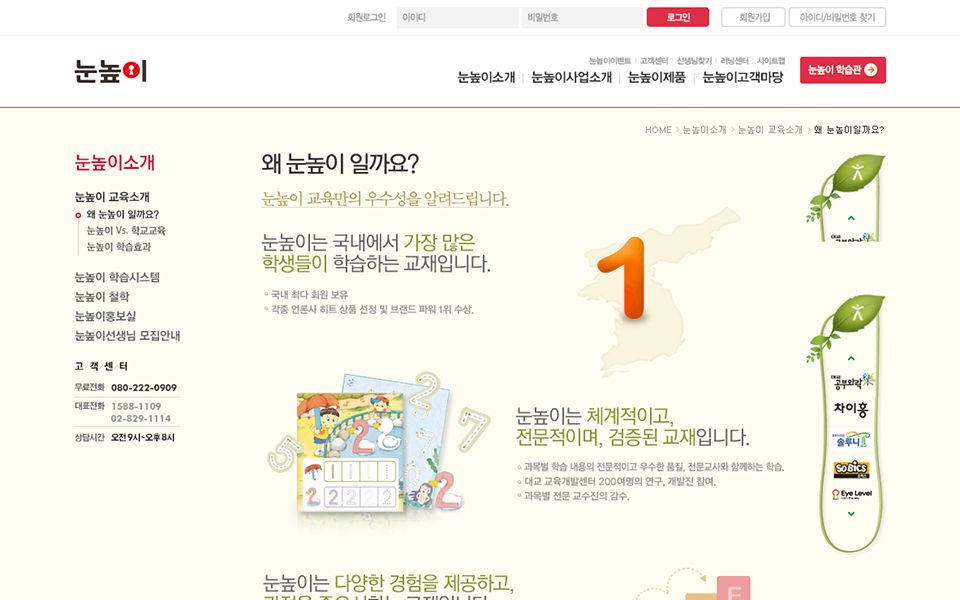Select 눈높이 Vs. 학교교육 in sidebar
Image resolution: width=960 pixels, height=600 pixels.
[x=126, y=231]
